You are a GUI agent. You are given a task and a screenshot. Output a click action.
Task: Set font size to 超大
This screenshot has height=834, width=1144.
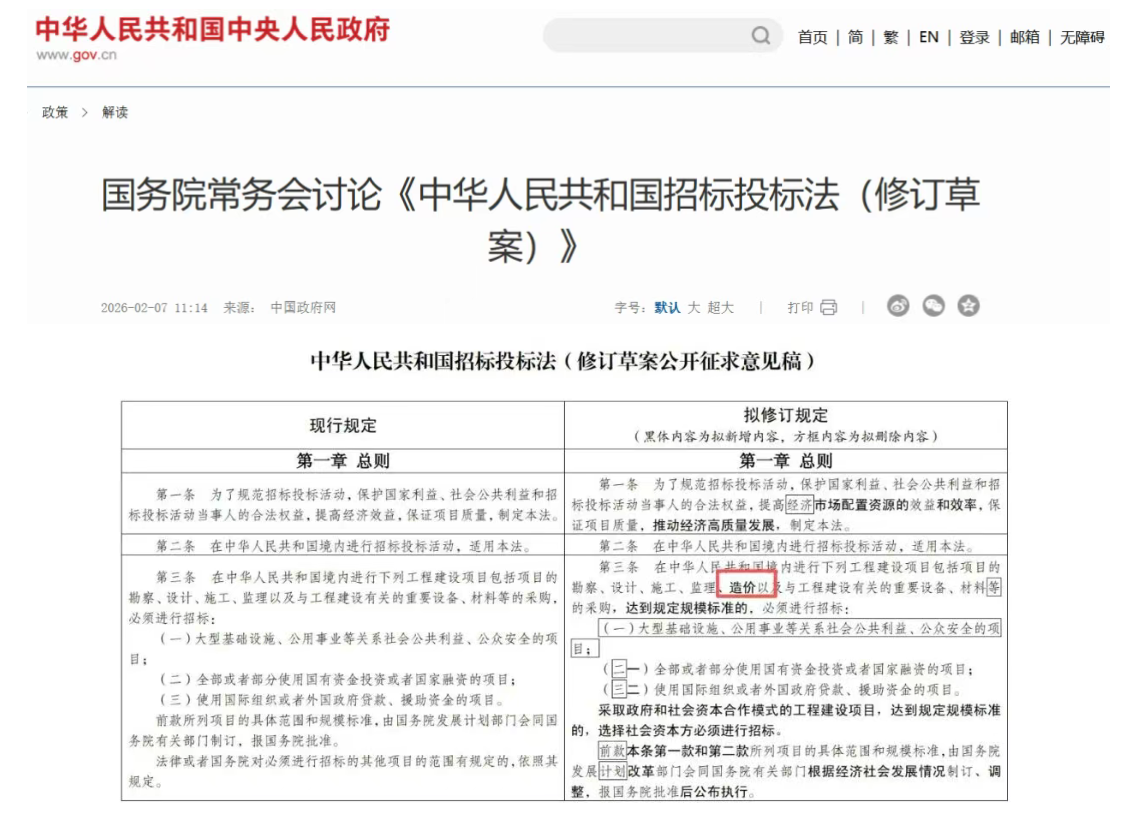tap(721, 308)
